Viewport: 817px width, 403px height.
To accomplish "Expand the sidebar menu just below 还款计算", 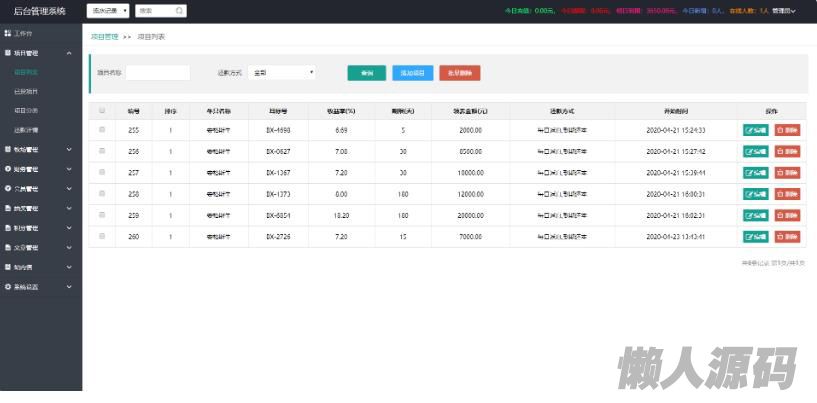I will (69, 150).
